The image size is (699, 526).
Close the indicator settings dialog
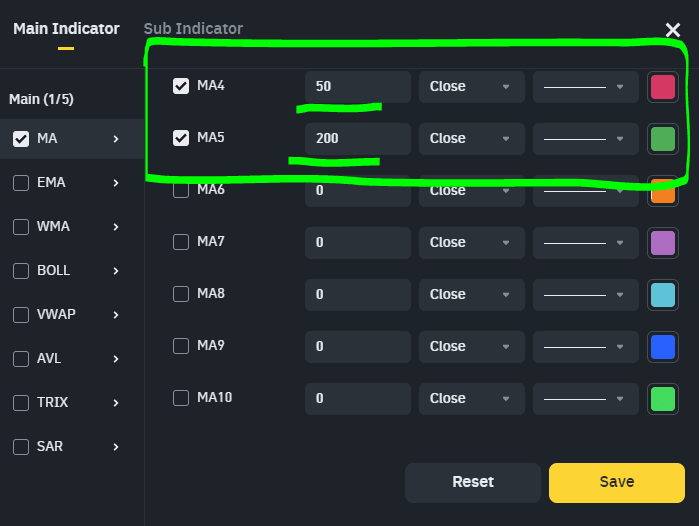[x=673, y=31]
